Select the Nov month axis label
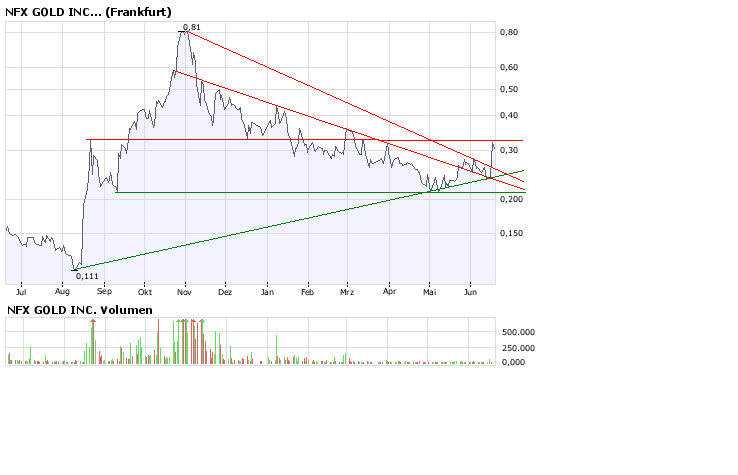Image resolution: width=738 pixels, height=475 pixels. coord(185,293)
